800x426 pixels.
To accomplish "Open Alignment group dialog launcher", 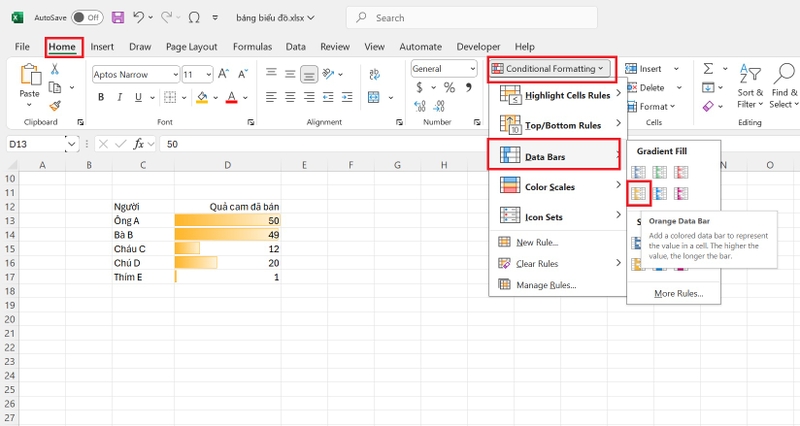I will (399, 122).
